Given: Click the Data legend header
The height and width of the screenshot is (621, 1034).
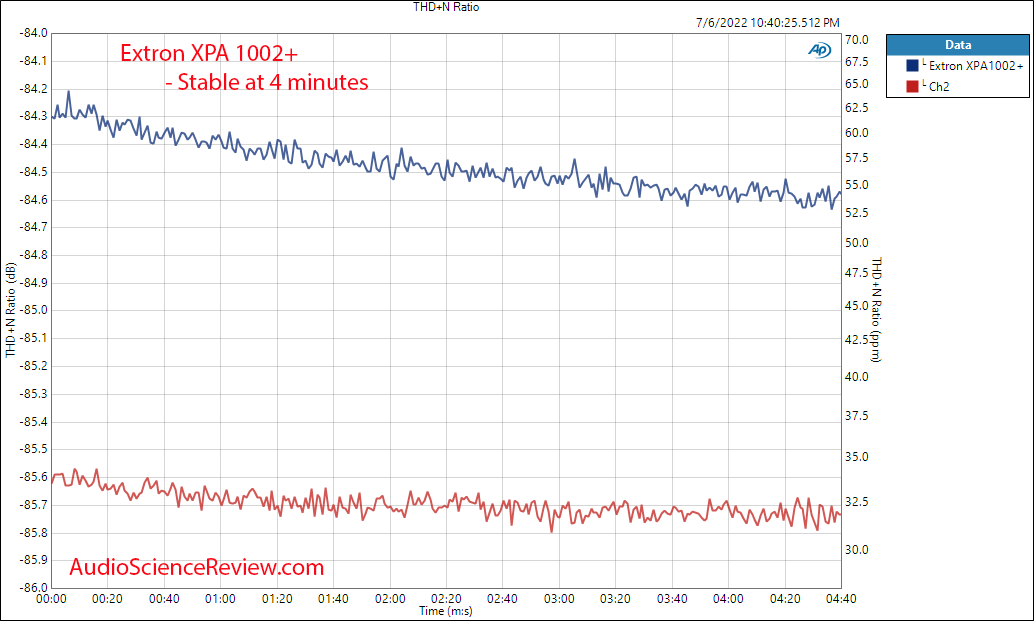Looking at the screenshot, I should pyautogui.click(x=958, y=45).
